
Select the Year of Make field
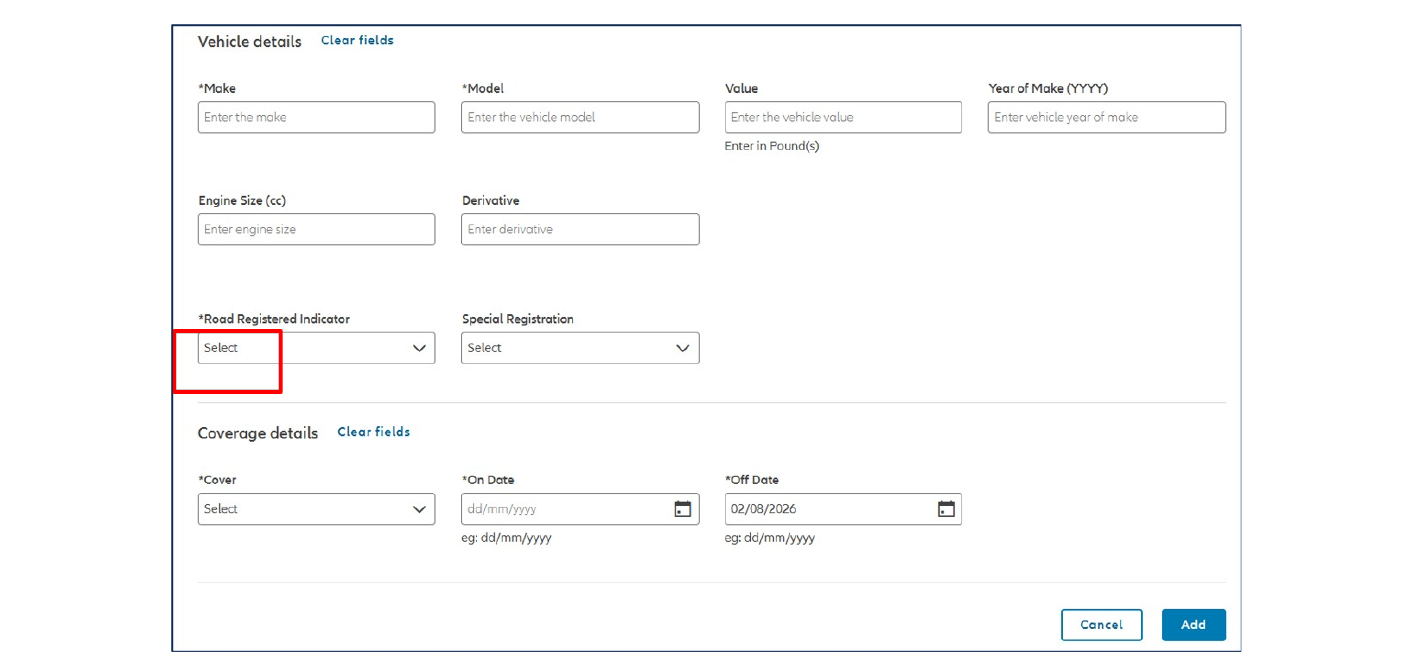(1107, 117)
